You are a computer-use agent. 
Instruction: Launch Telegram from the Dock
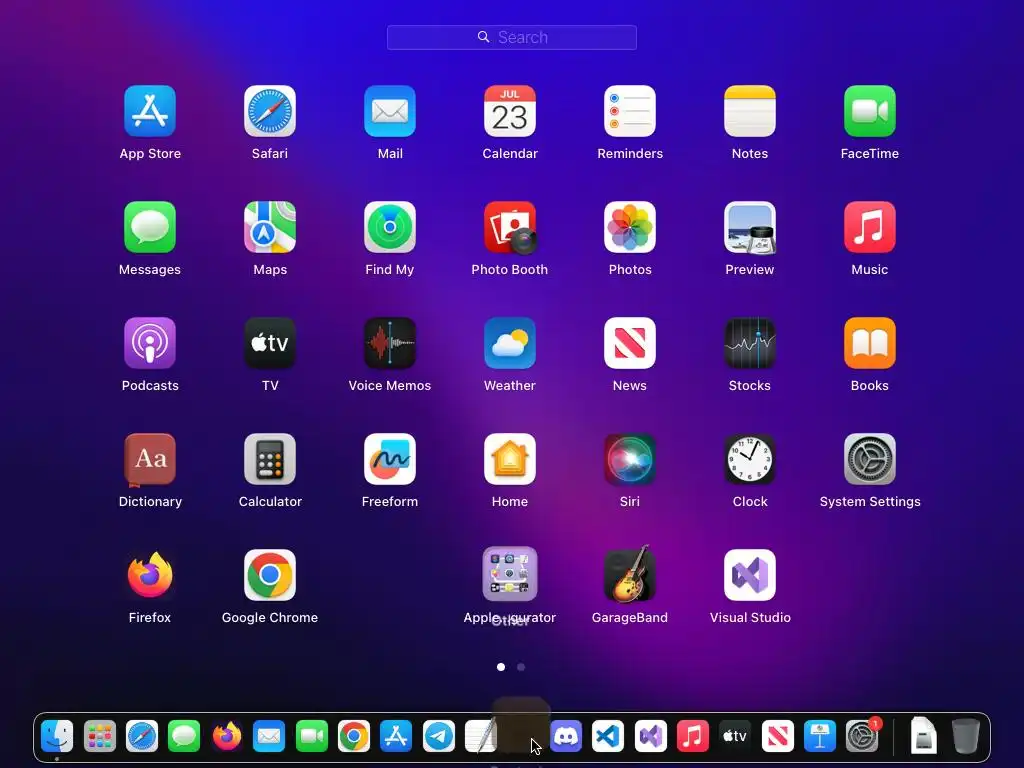pyautogui.click(x=438, y=737)
